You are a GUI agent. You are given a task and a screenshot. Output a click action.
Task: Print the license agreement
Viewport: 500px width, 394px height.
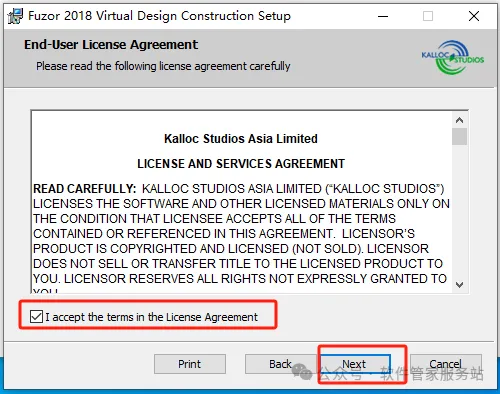(190, 364)
